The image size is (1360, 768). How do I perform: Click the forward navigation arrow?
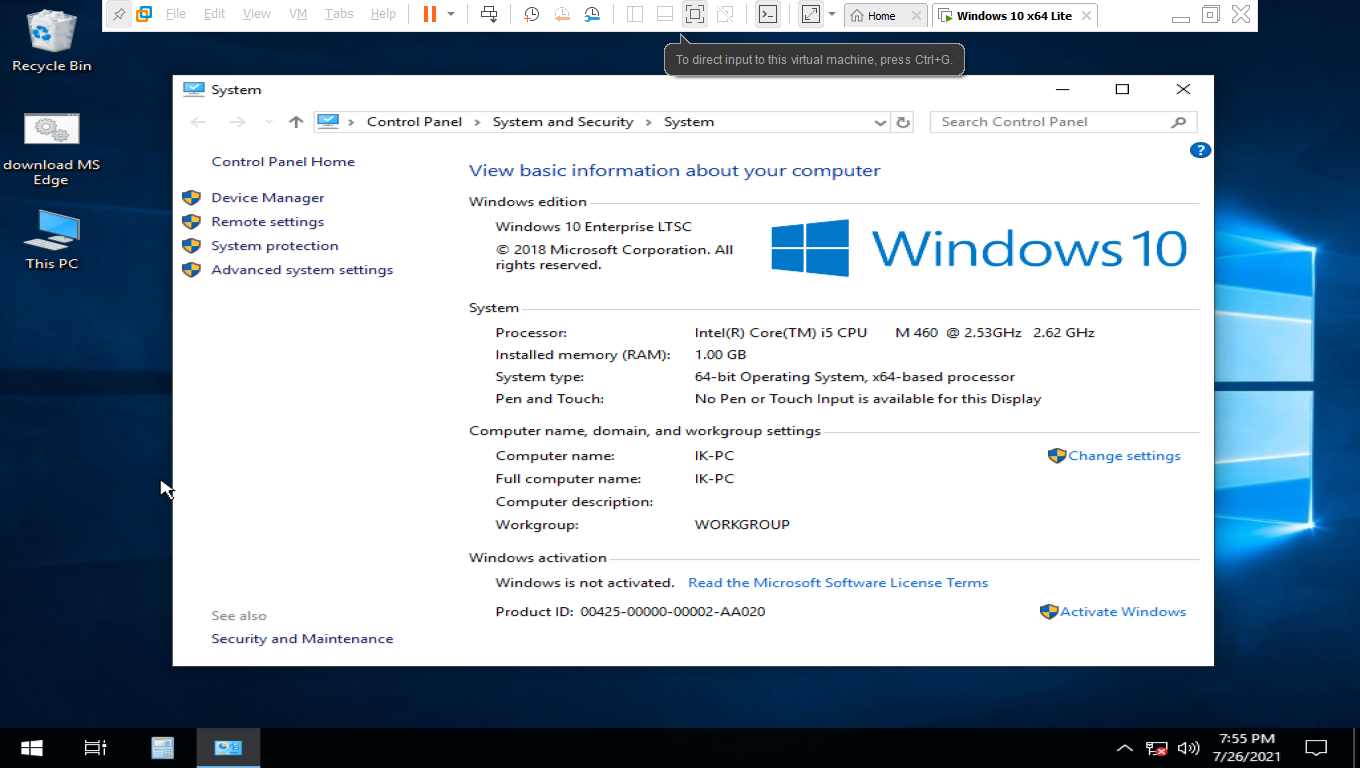[x=237, y=122]
